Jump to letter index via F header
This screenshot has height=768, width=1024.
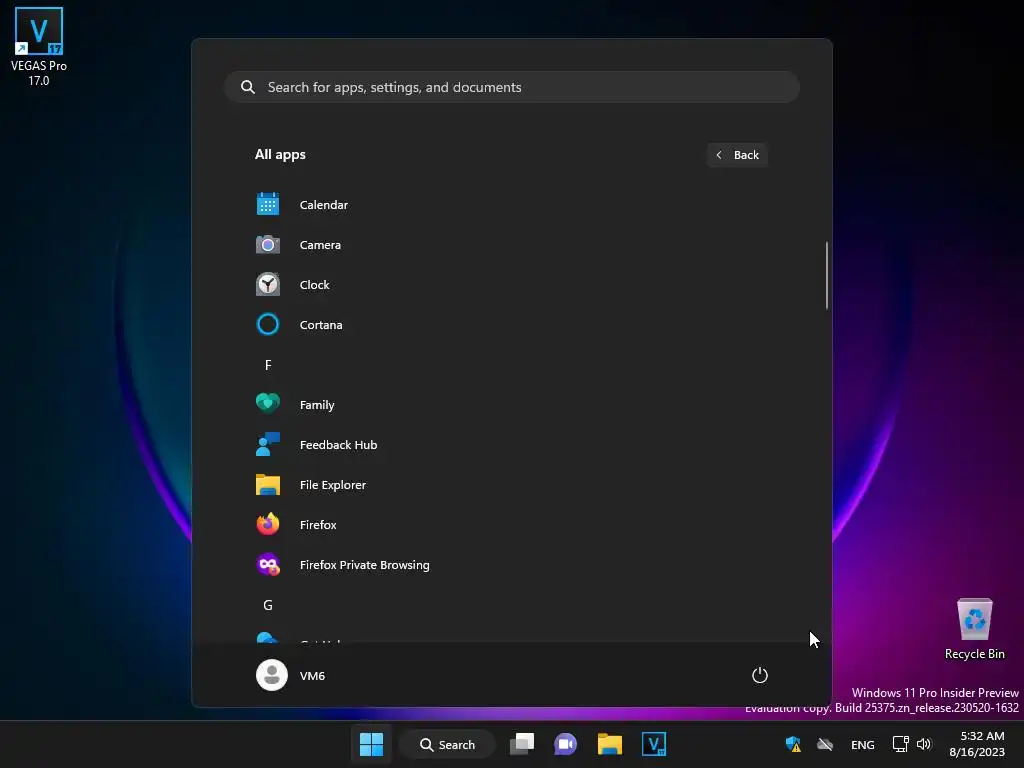pos(268,365)
